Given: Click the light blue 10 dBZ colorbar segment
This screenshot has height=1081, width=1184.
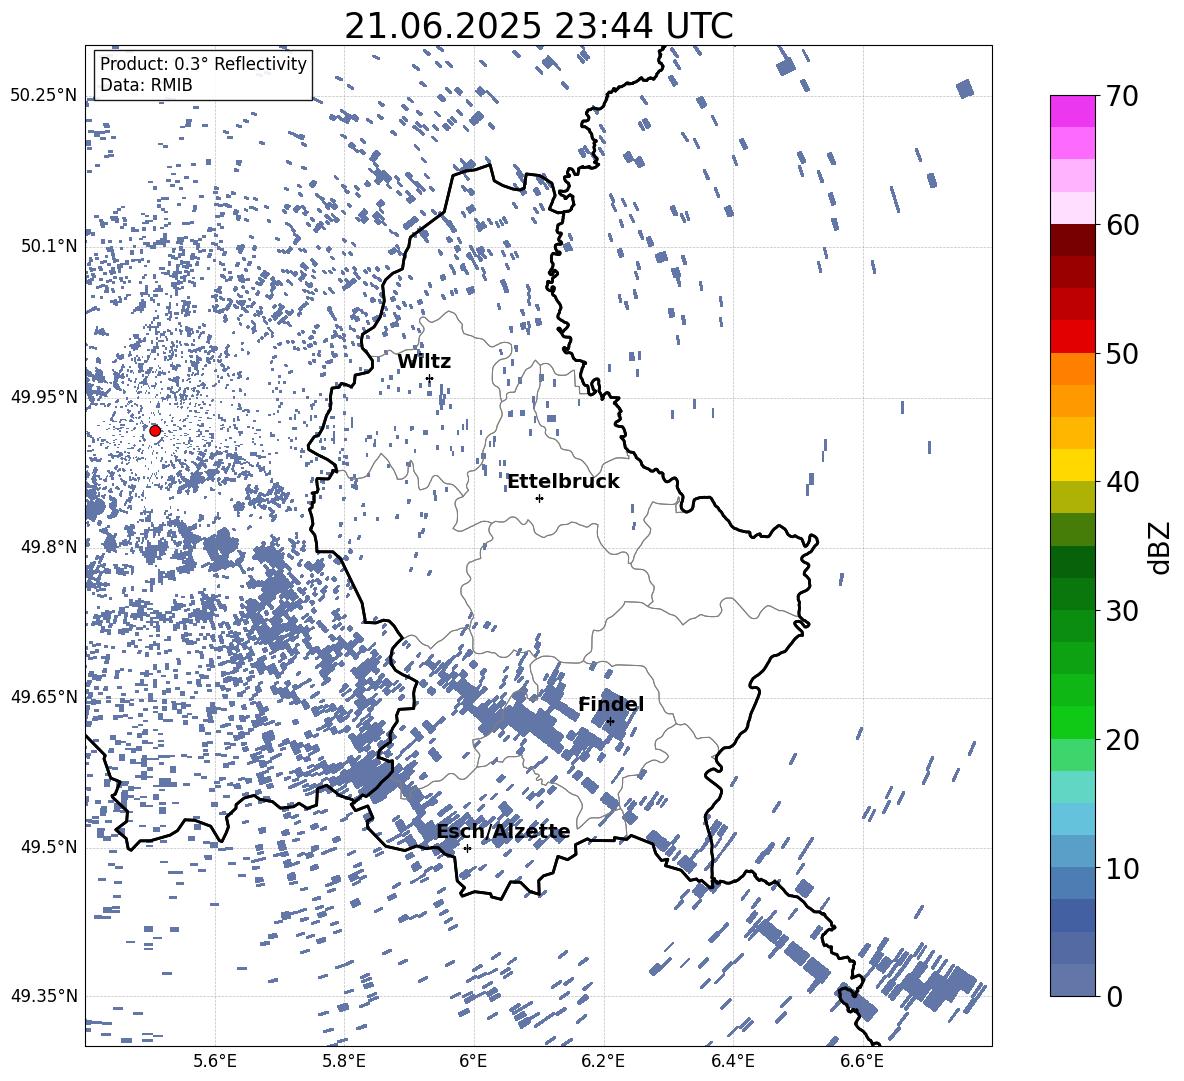Looking at the screenshot, I should (x=1072, y=852).
